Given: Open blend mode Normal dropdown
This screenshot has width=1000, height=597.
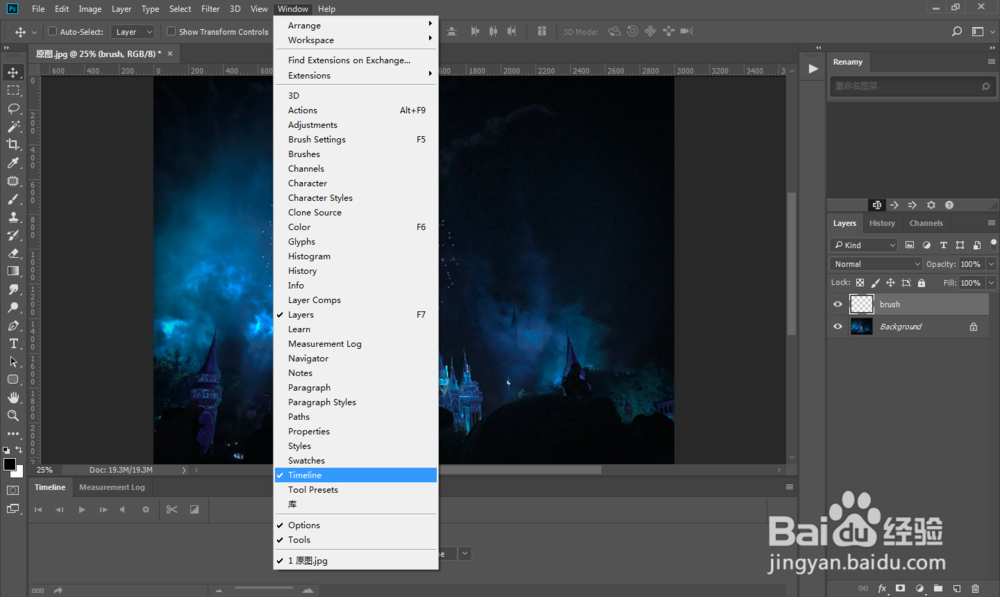Looking at the screenshot, I should click(876, 264).
